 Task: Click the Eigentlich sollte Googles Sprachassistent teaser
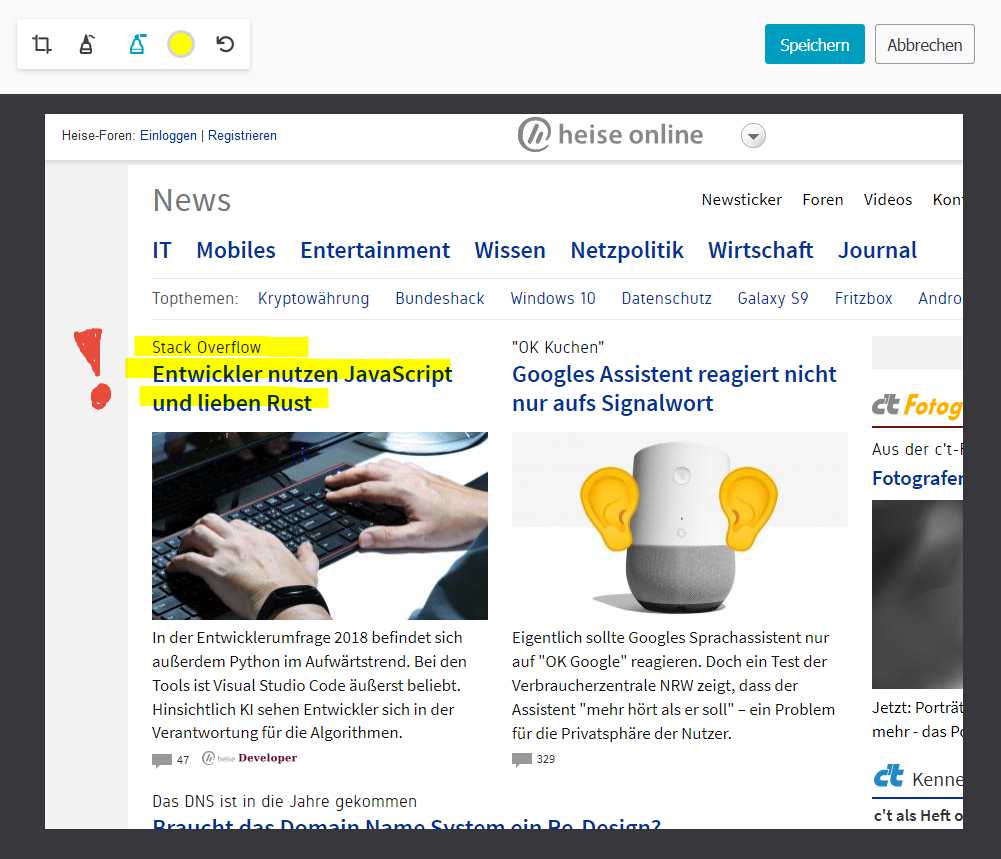tap(673, 685)
